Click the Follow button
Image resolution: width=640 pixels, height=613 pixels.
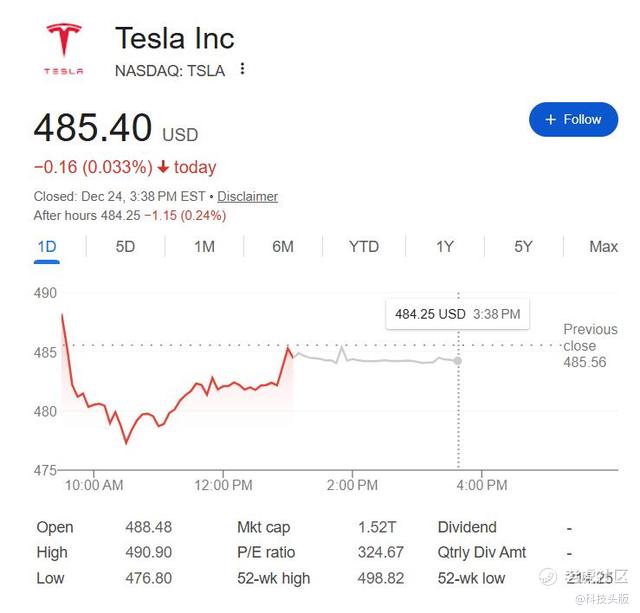coord(572,119)
